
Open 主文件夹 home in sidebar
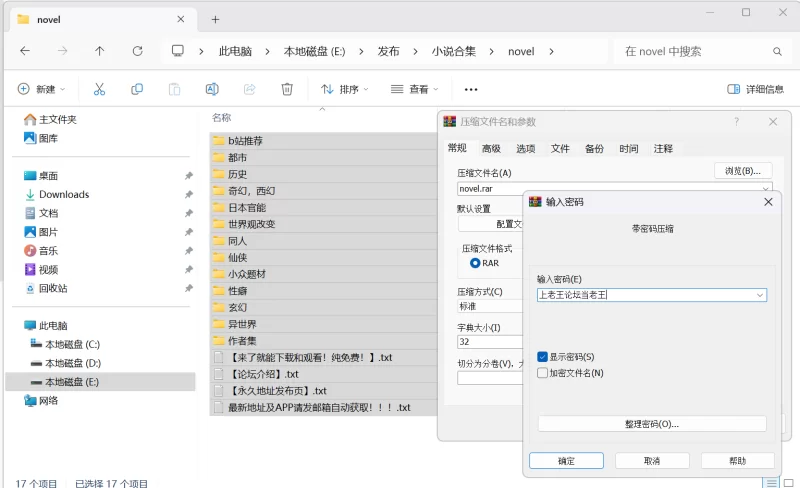(50, 119)
